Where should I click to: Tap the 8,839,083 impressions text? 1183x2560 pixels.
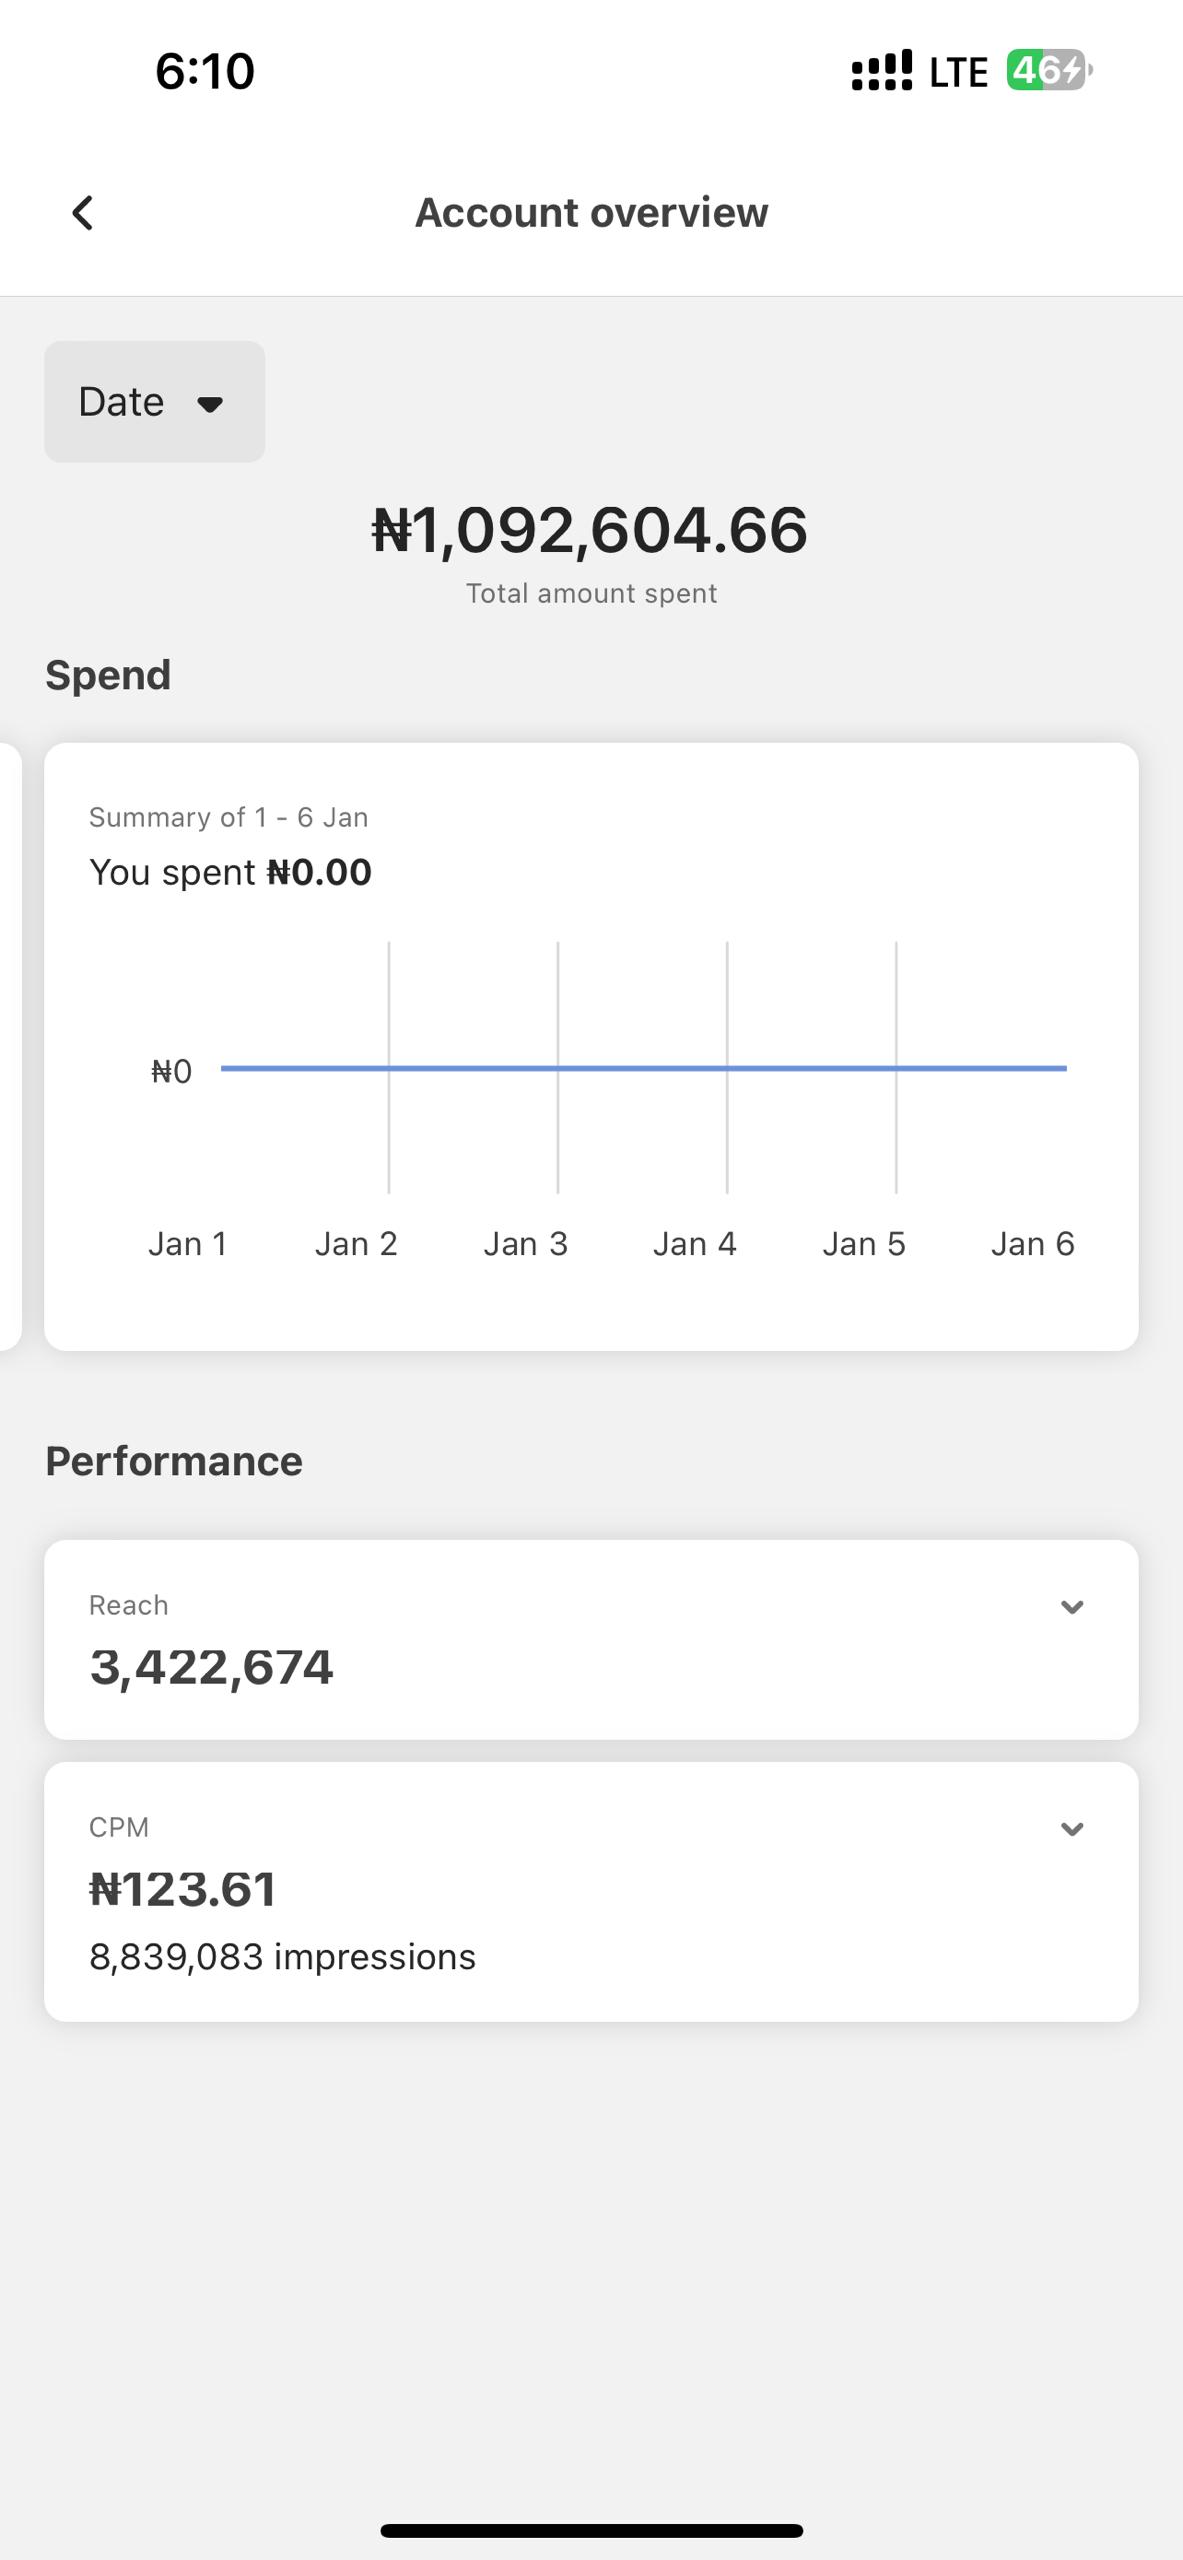tap(283, 1957)
